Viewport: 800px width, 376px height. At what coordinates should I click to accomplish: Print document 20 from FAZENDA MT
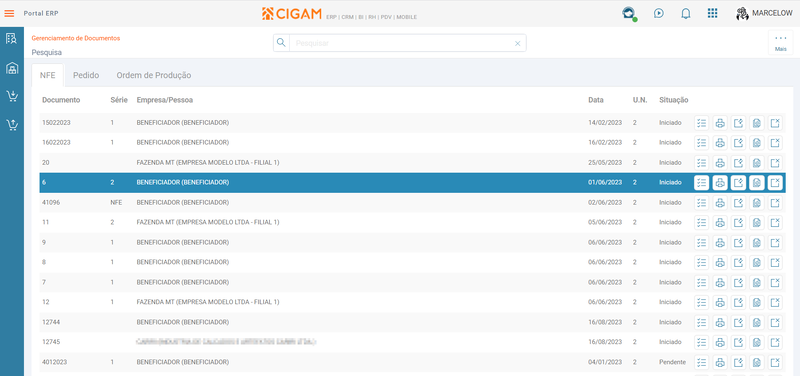(720, 163)
